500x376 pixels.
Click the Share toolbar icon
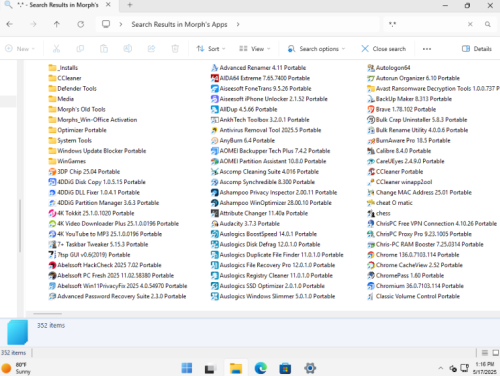pyautogui.click(x=151, y=49)
